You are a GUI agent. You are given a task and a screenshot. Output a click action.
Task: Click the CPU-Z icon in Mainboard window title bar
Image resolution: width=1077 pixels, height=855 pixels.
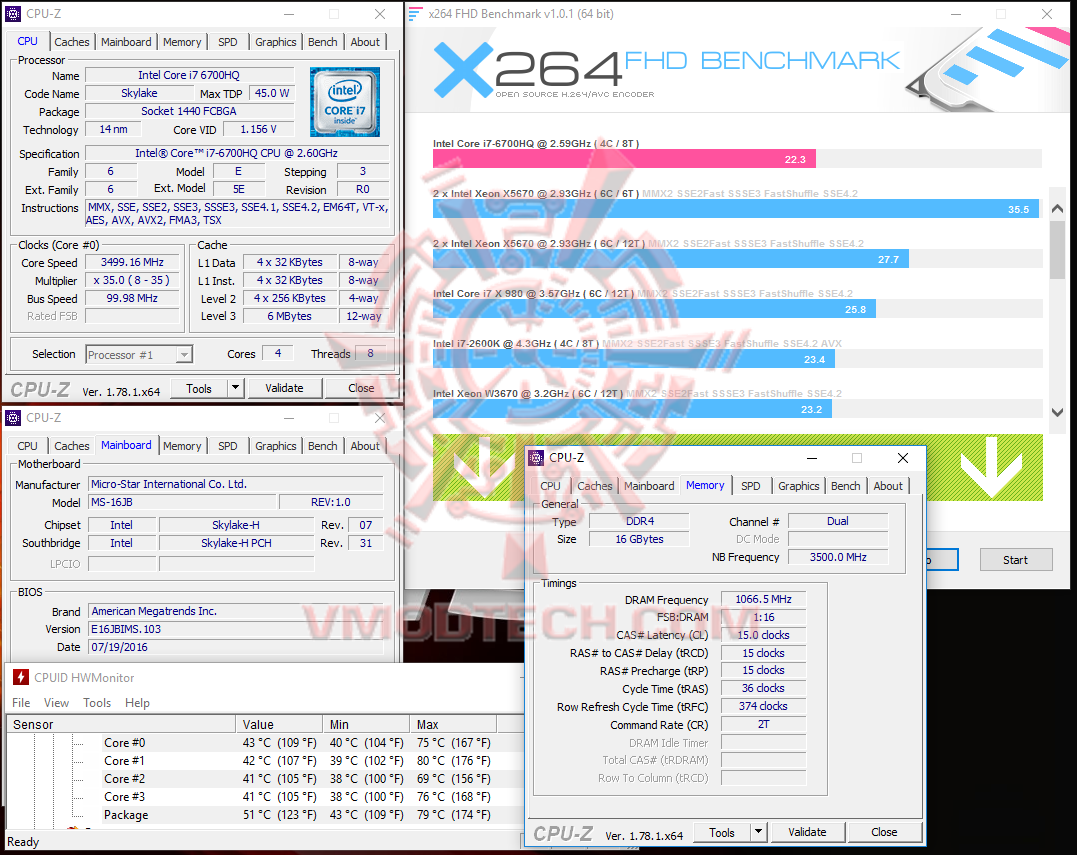(12, 418)
